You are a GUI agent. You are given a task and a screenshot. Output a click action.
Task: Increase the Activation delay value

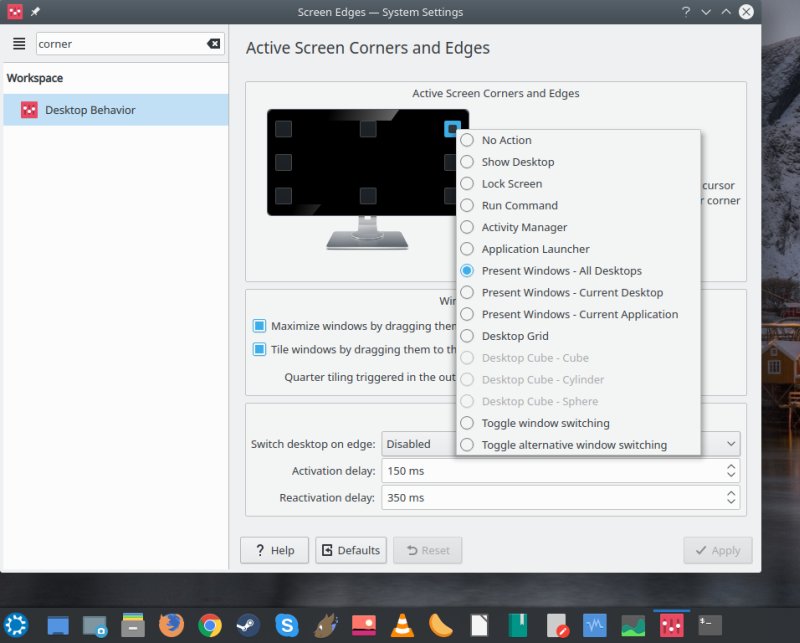coord(731,466)
